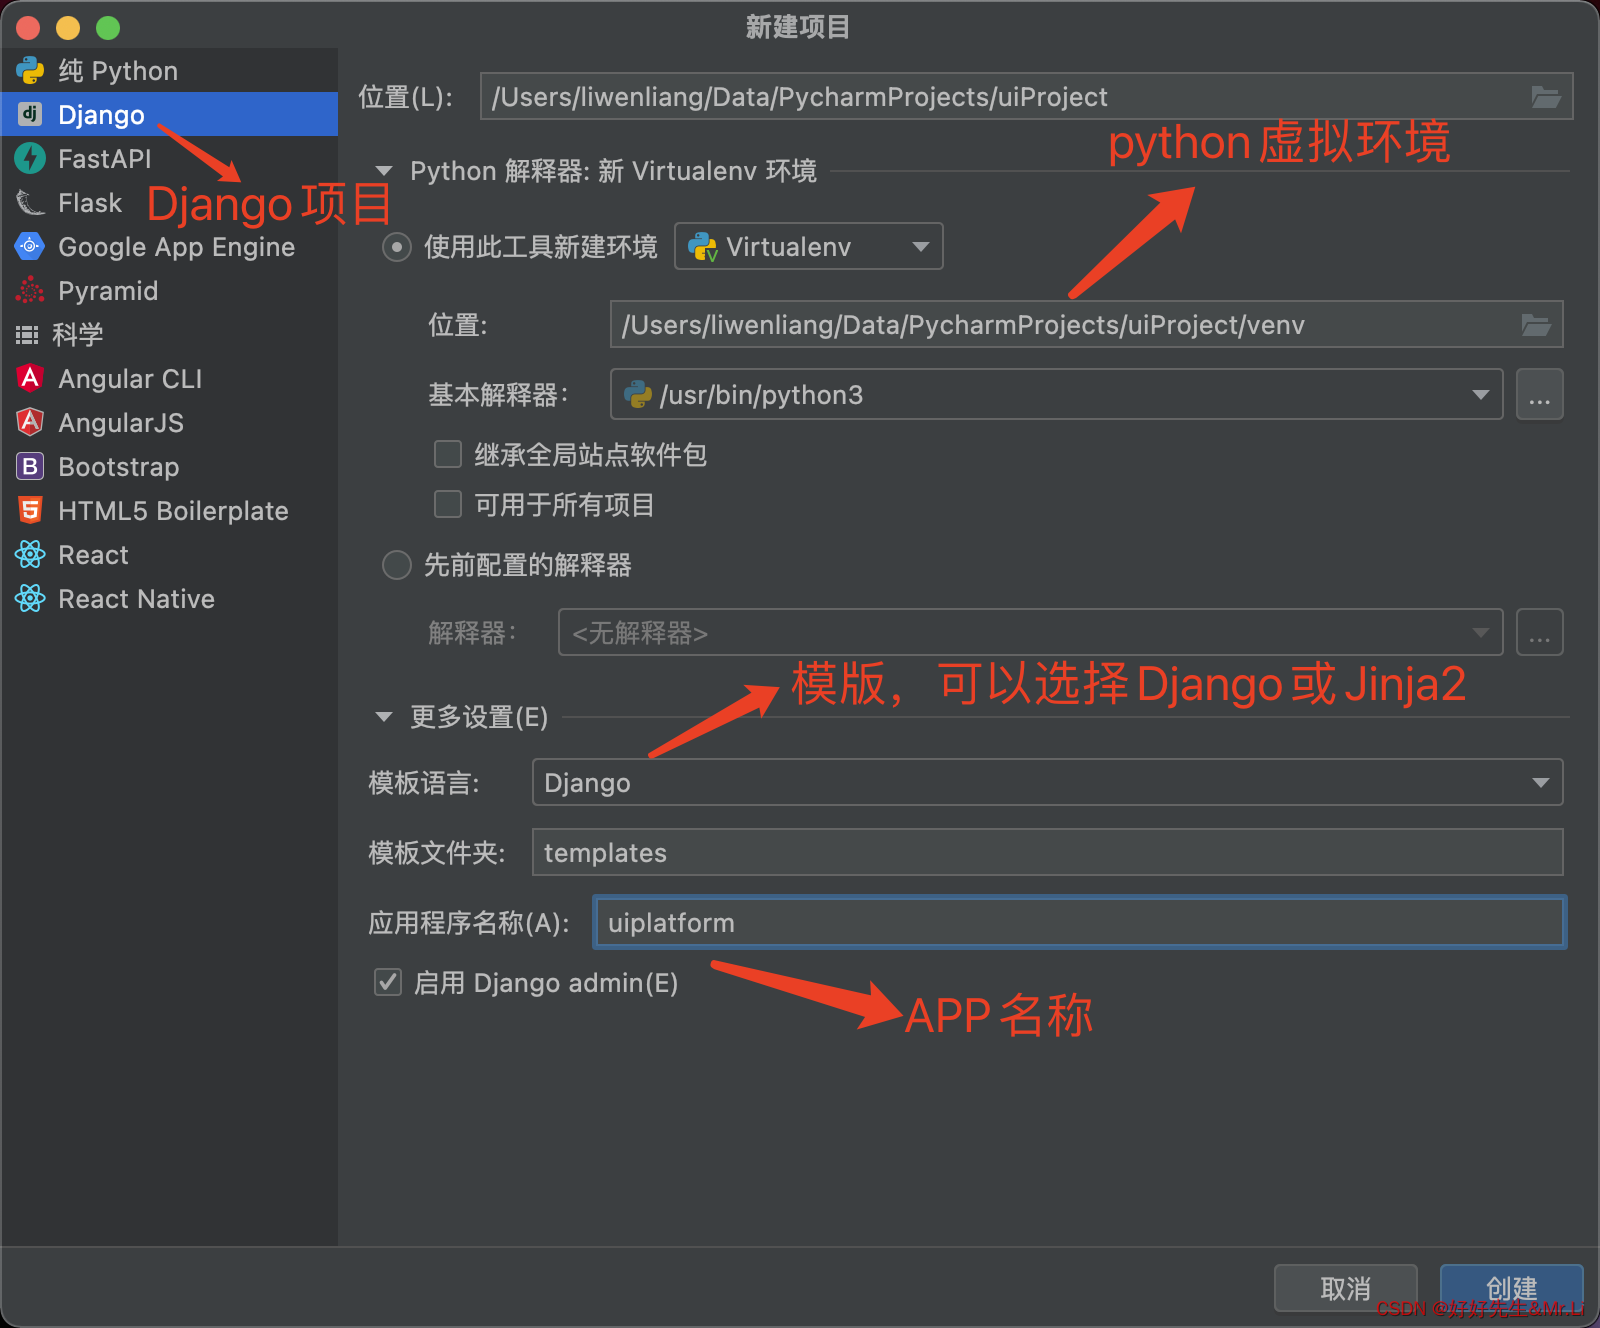Click the yellow minimize window button

[x=68, y=28]
